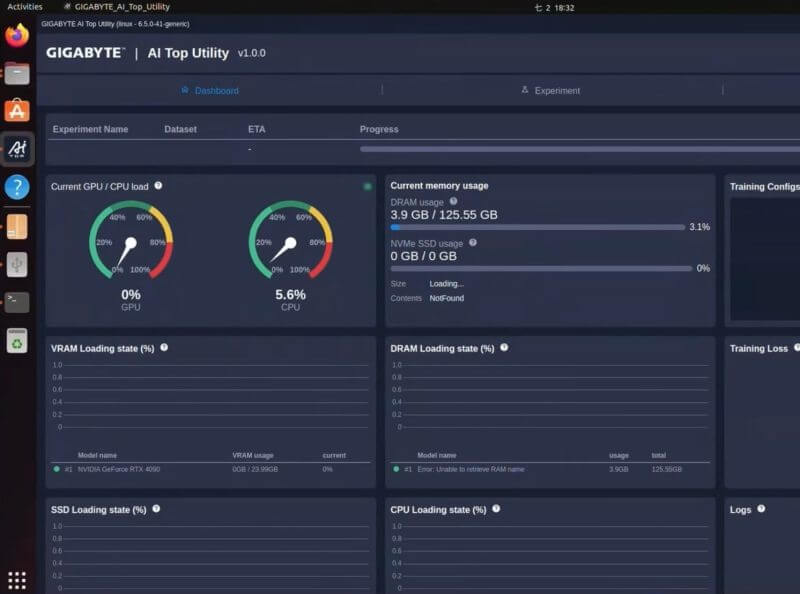Image resolution: width=800 pixels, height=594 pixels.
Task: Switch to the Dashboard tab
Action: [x=210, y=91]
